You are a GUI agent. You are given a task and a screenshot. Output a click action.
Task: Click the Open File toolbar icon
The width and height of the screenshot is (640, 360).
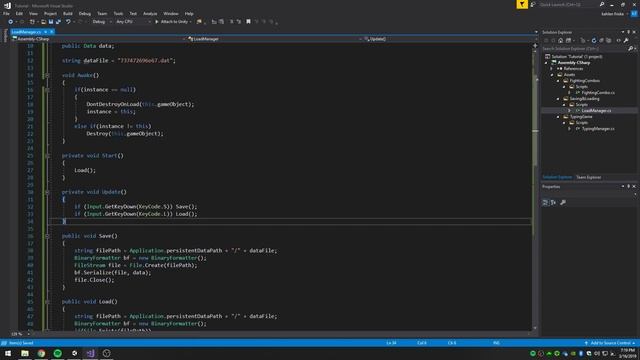(44, 22)
